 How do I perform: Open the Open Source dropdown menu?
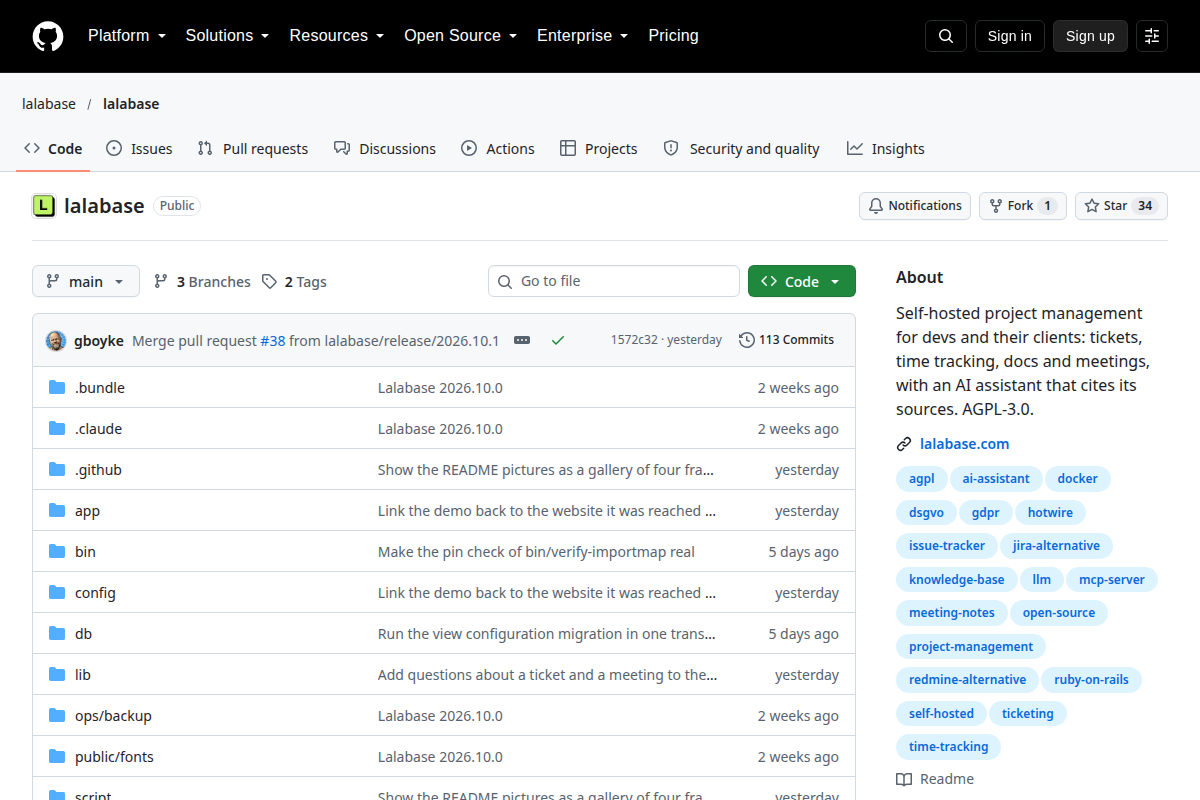pos(461,36)
